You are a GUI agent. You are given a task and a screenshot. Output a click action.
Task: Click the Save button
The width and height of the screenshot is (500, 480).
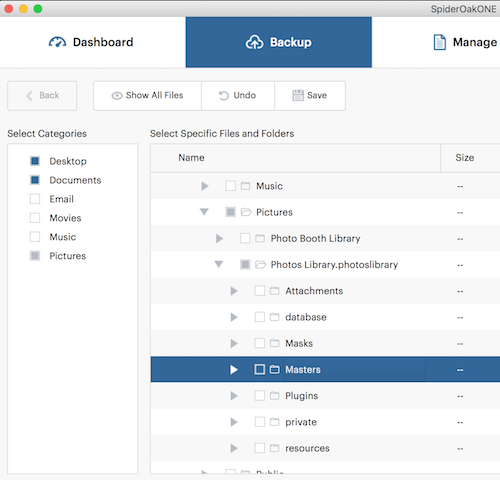tap(310, 96)
